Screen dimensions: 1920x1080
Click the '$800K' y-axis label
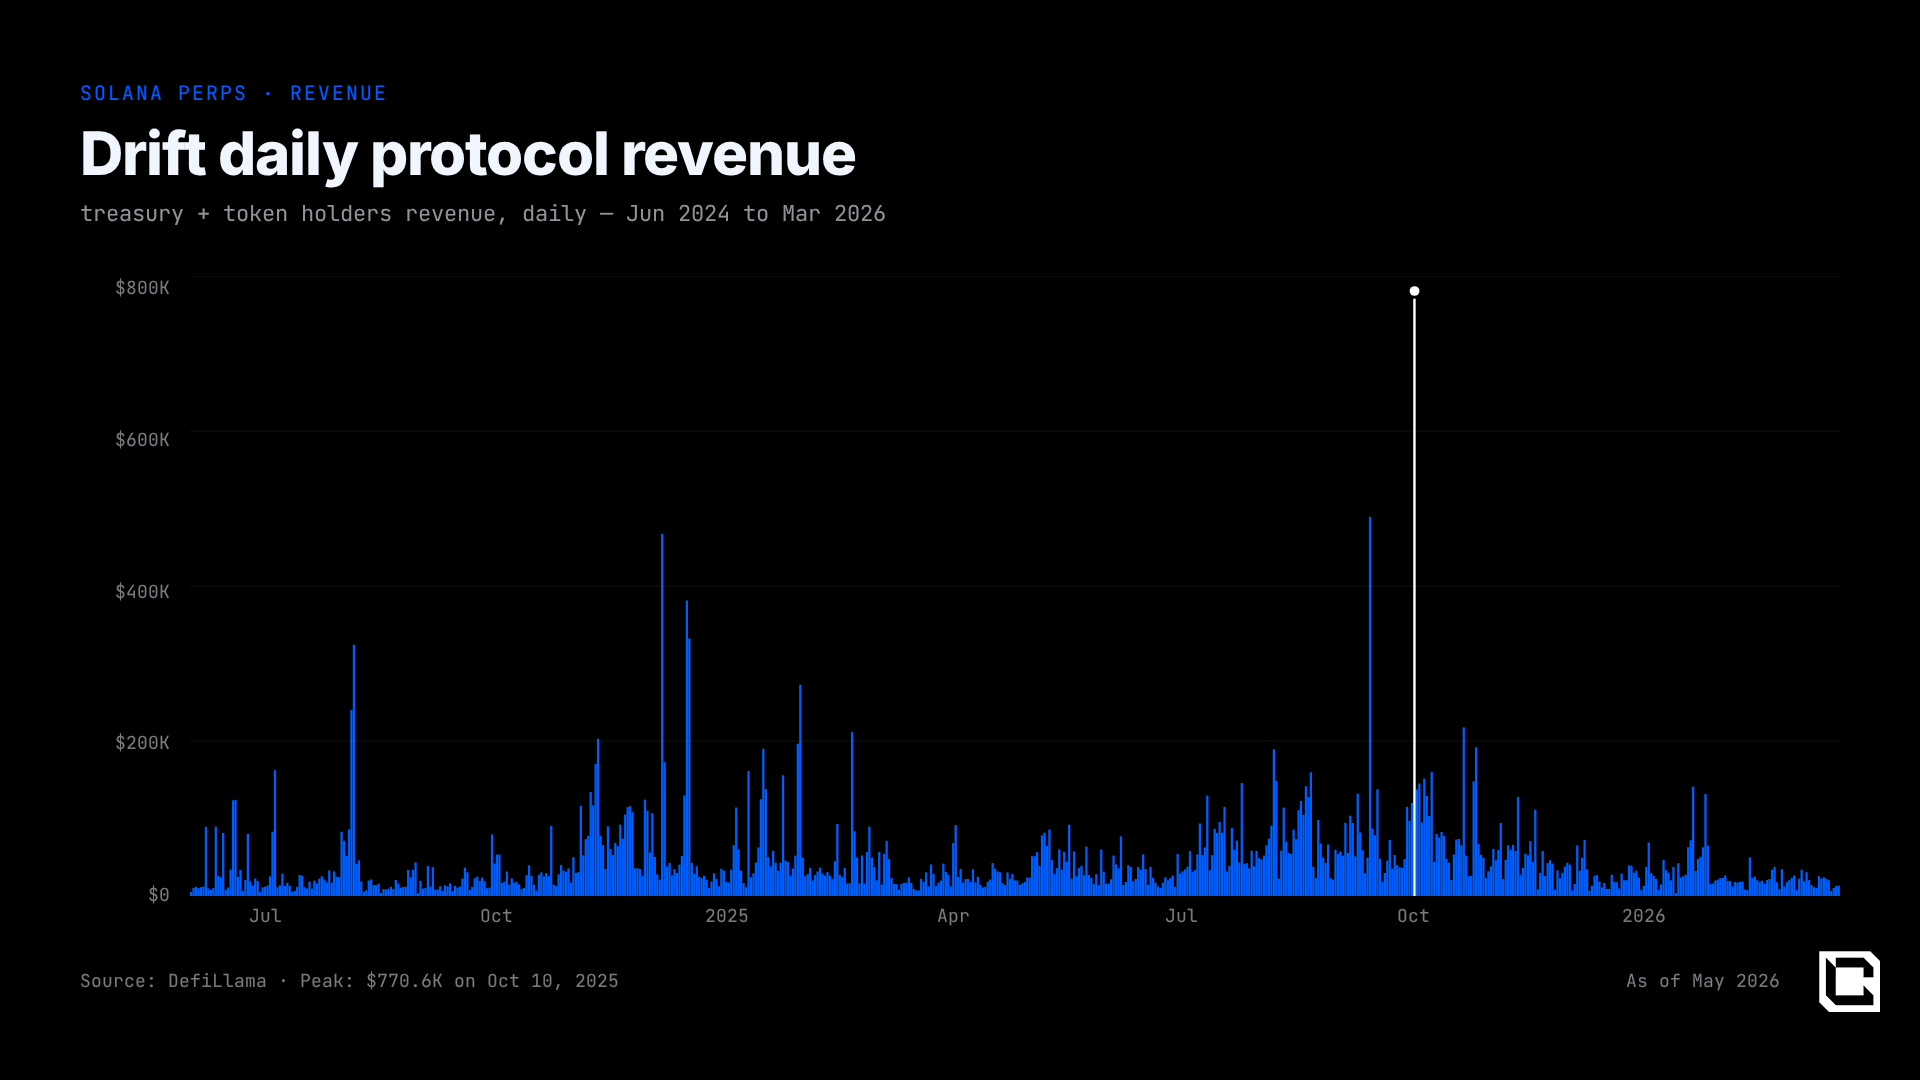[x=142, y=288]
